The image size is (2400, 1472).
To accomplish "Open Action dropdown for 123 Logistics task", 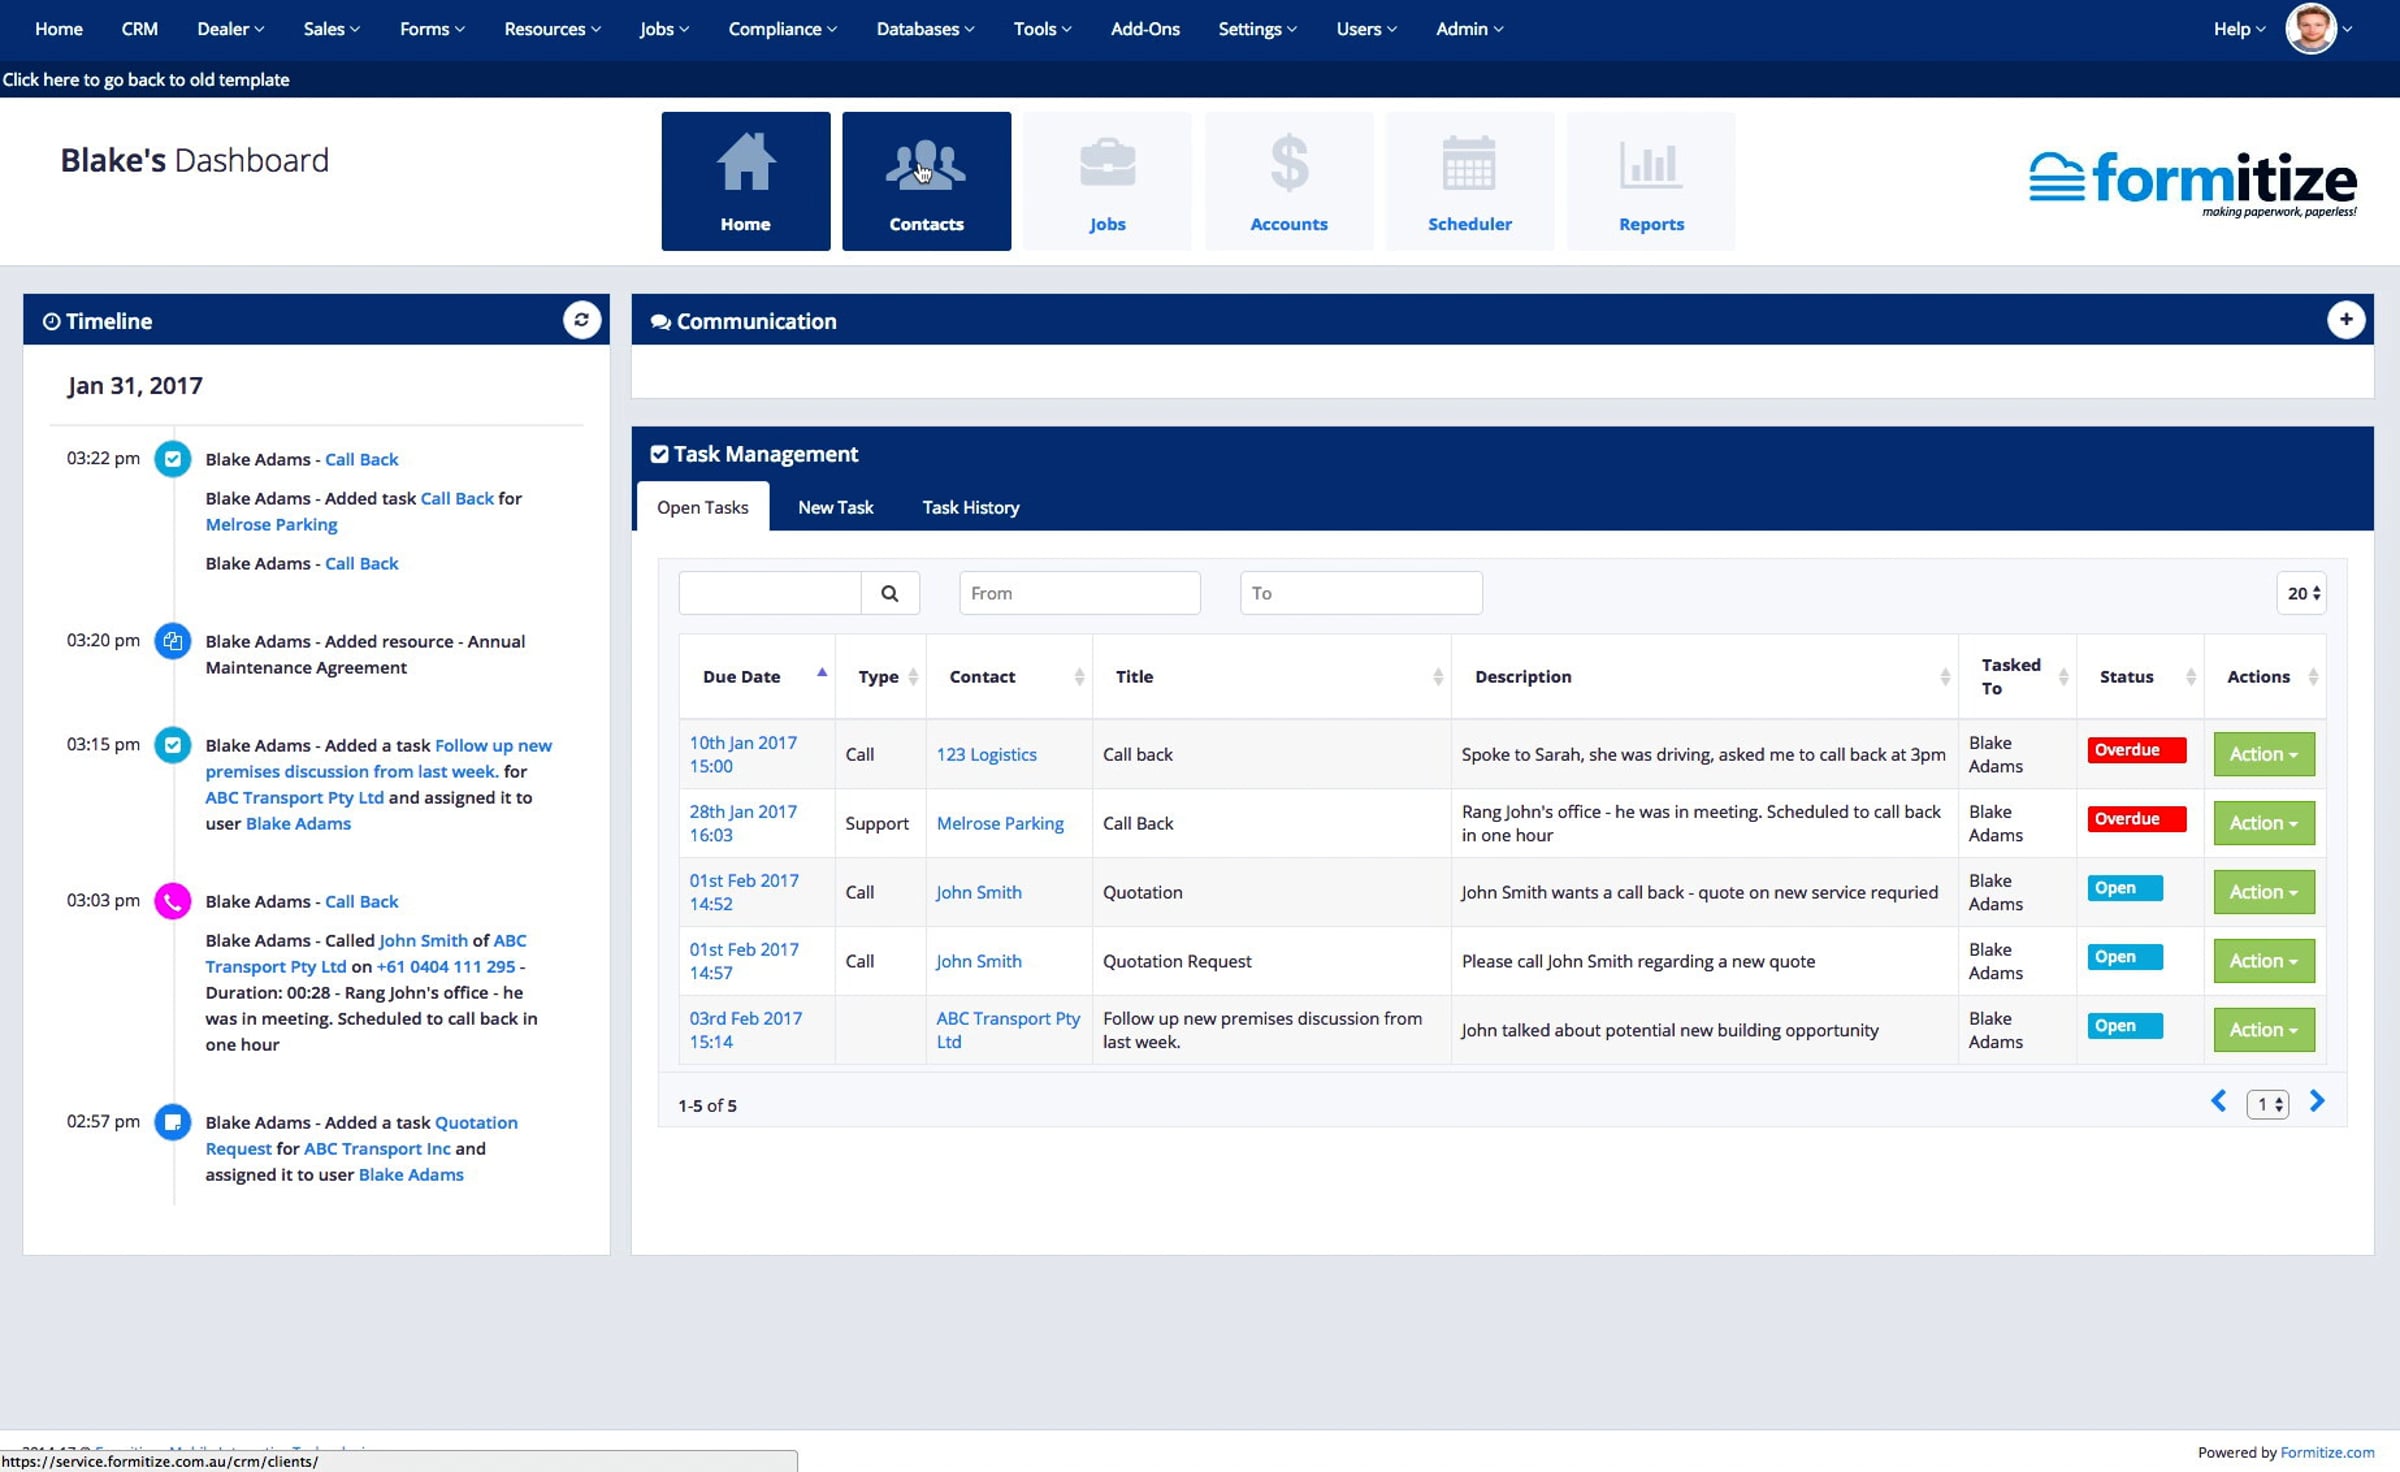I will (2263, 754).
